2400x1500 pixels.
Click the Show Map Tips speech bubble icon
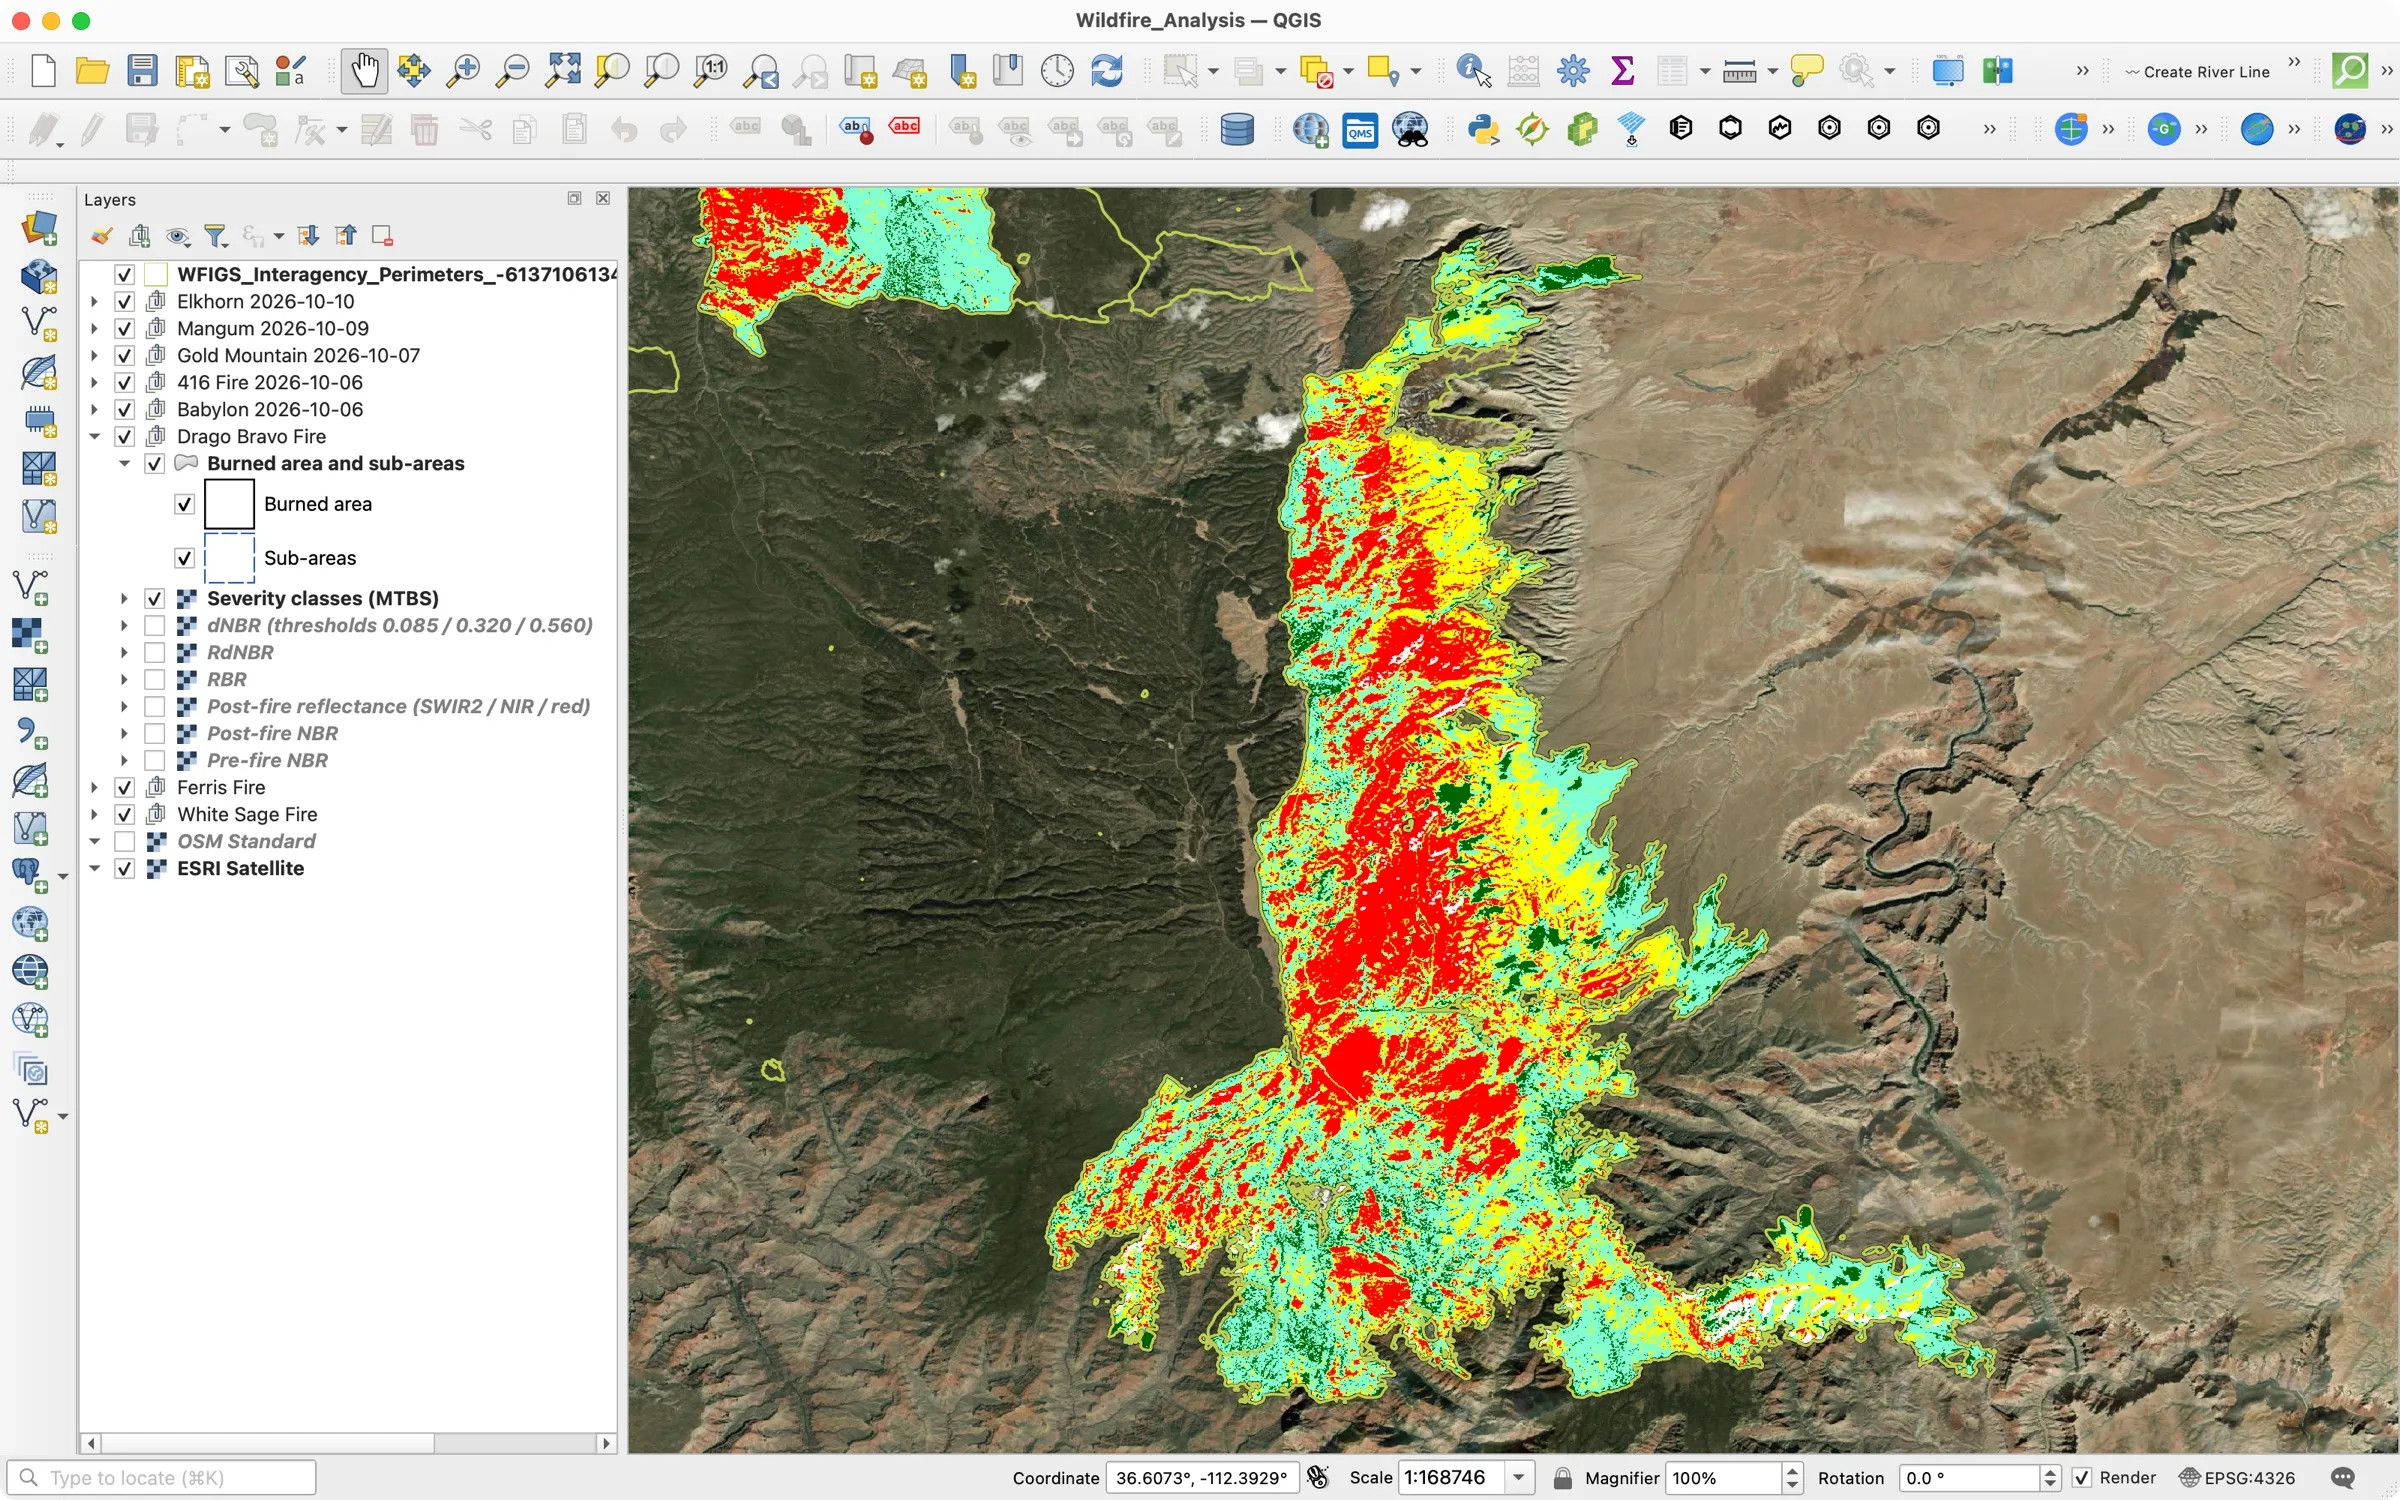click(1806, 71)
